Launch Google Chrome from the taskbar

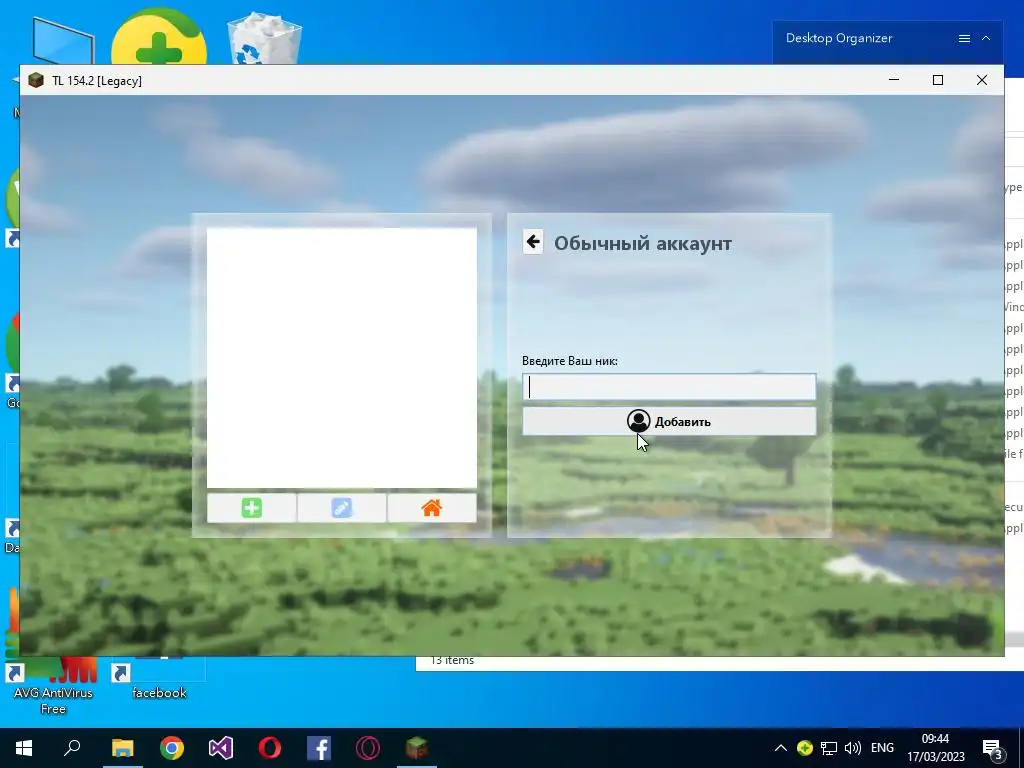pyautogui.click(x=172, y=748)
